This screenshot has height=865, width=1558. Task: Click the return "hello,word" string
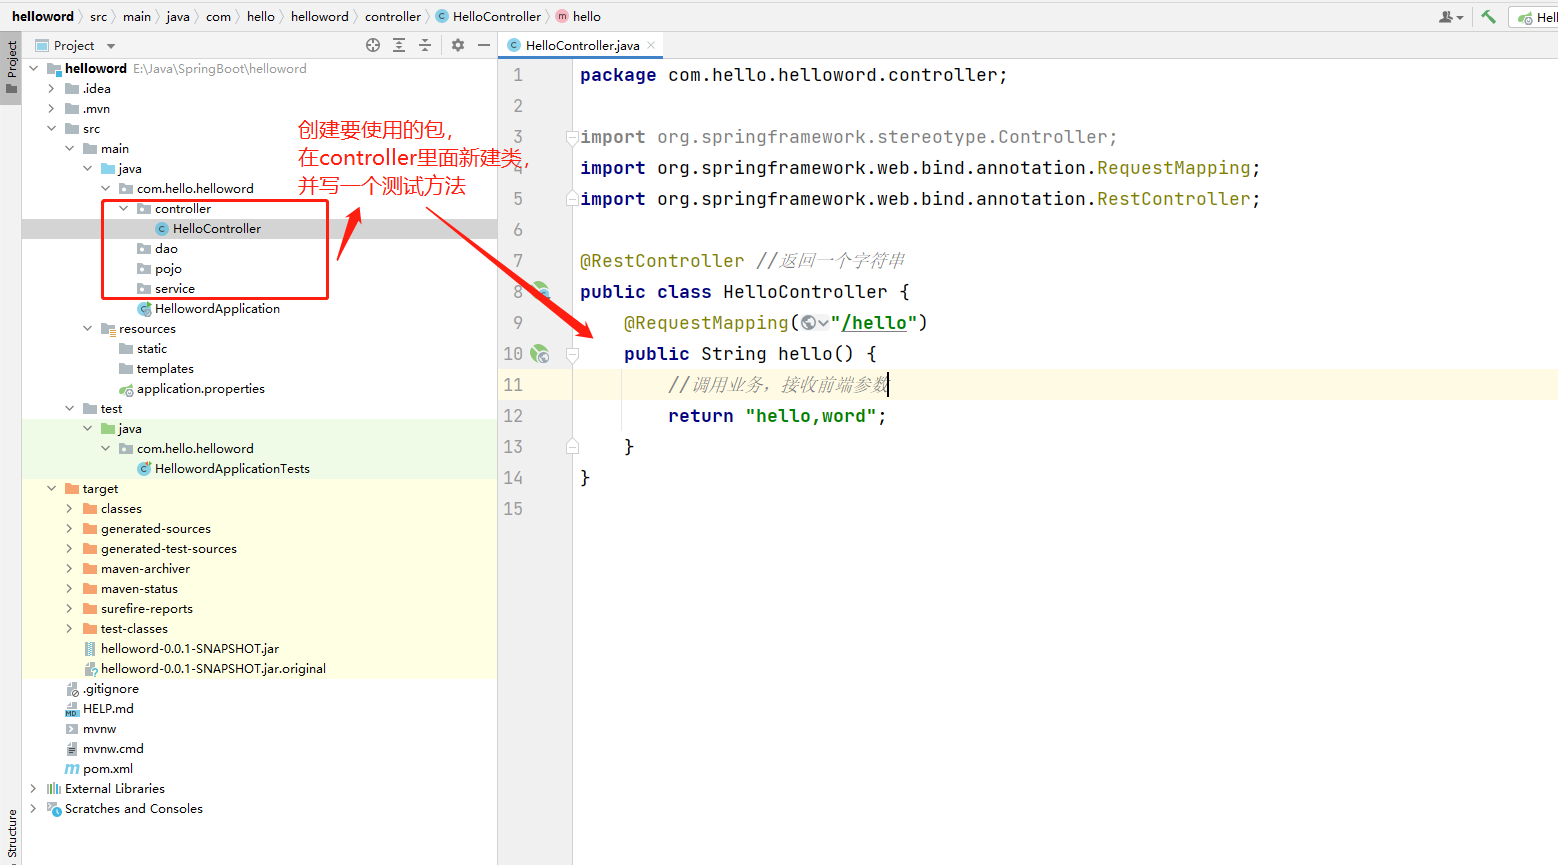tap(811, 416)
